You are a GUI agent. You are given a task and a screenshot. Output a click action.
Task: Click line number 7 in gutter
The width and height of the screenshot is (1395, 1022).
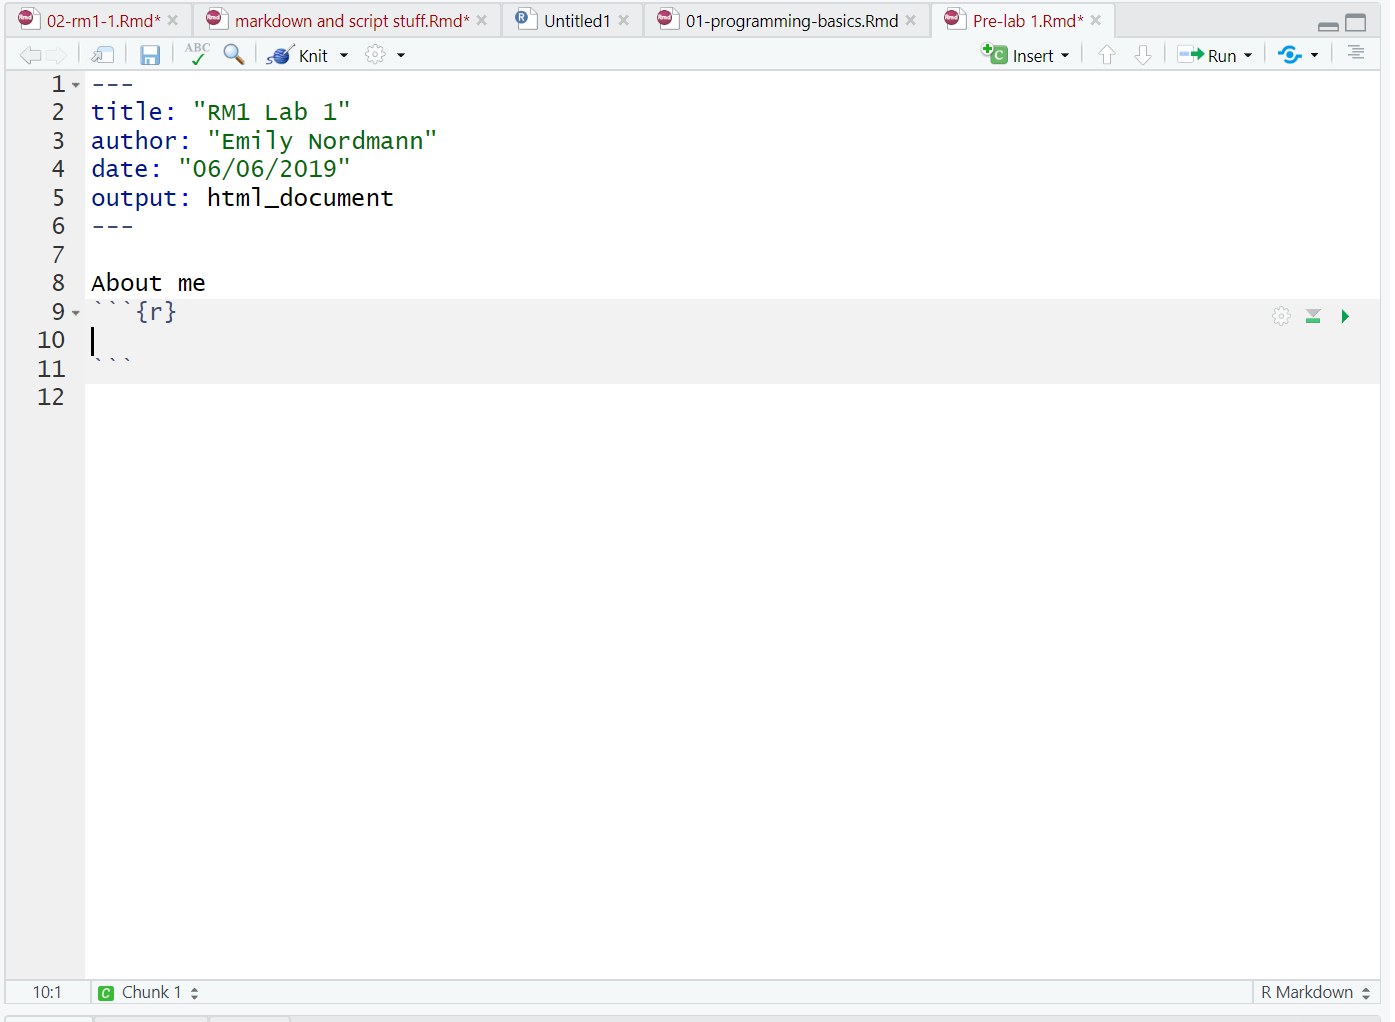(58, 255)
